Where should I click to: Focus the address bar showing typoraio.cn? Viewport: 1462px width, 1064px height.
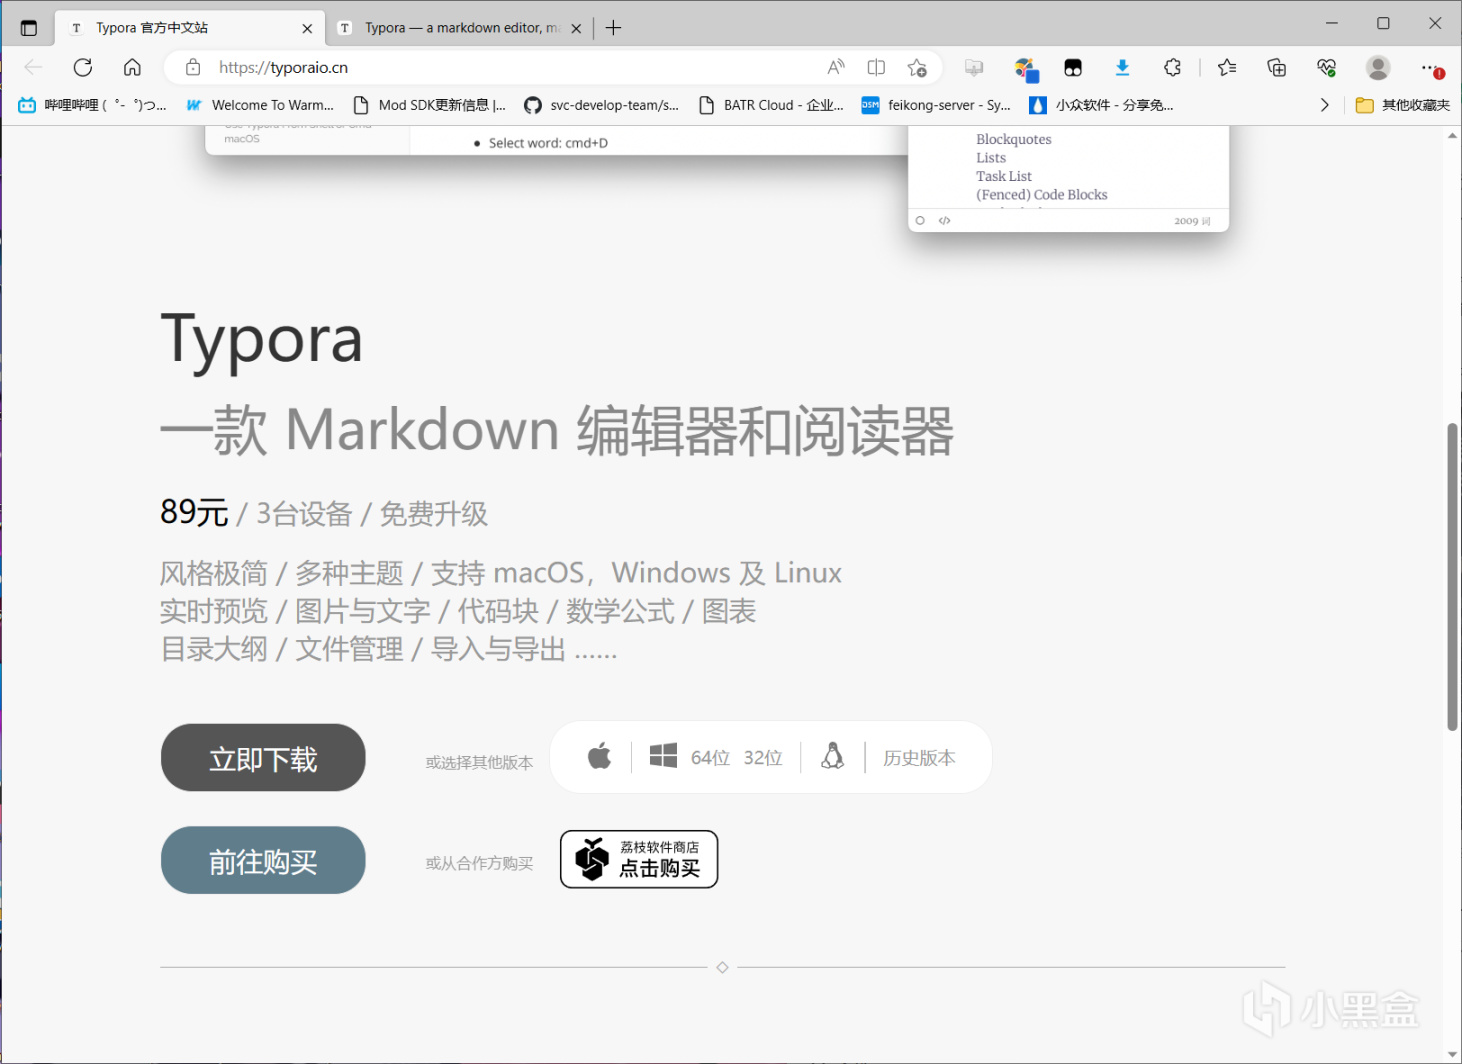[510, 67]
